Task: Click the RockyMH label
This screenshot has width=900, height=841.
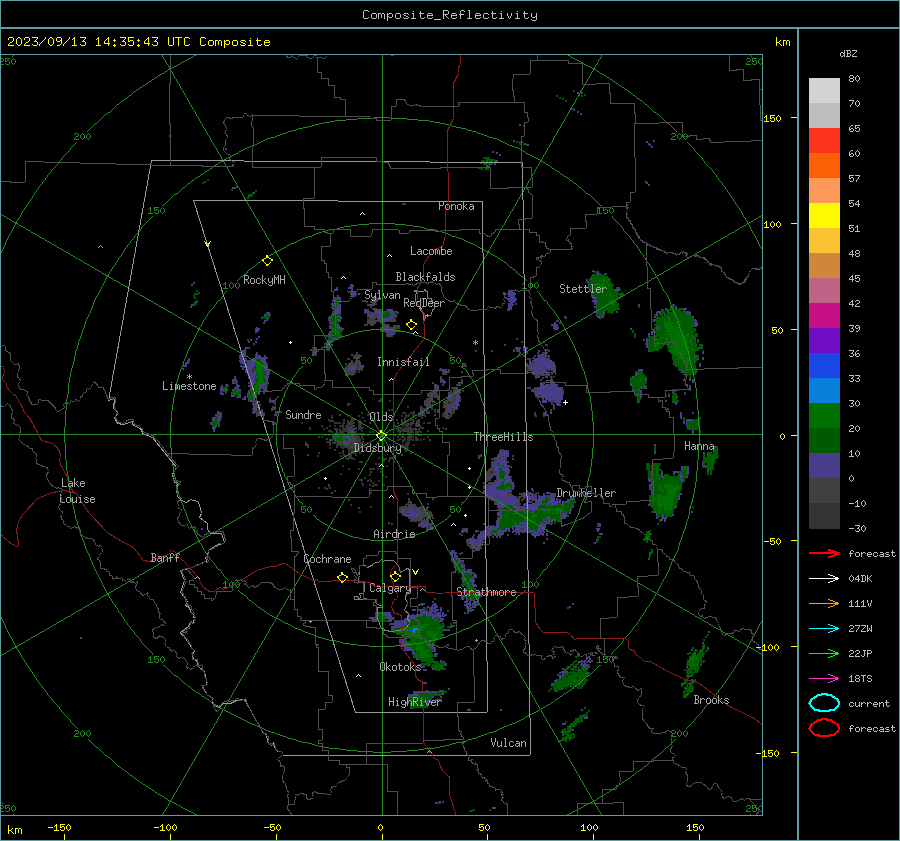Action: pos(264,280)
